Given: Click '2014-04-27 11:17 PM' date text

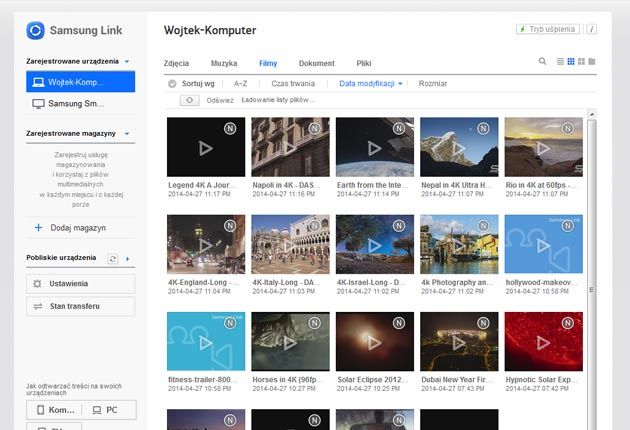Looking at the screenshot, I should coord(199,195).
